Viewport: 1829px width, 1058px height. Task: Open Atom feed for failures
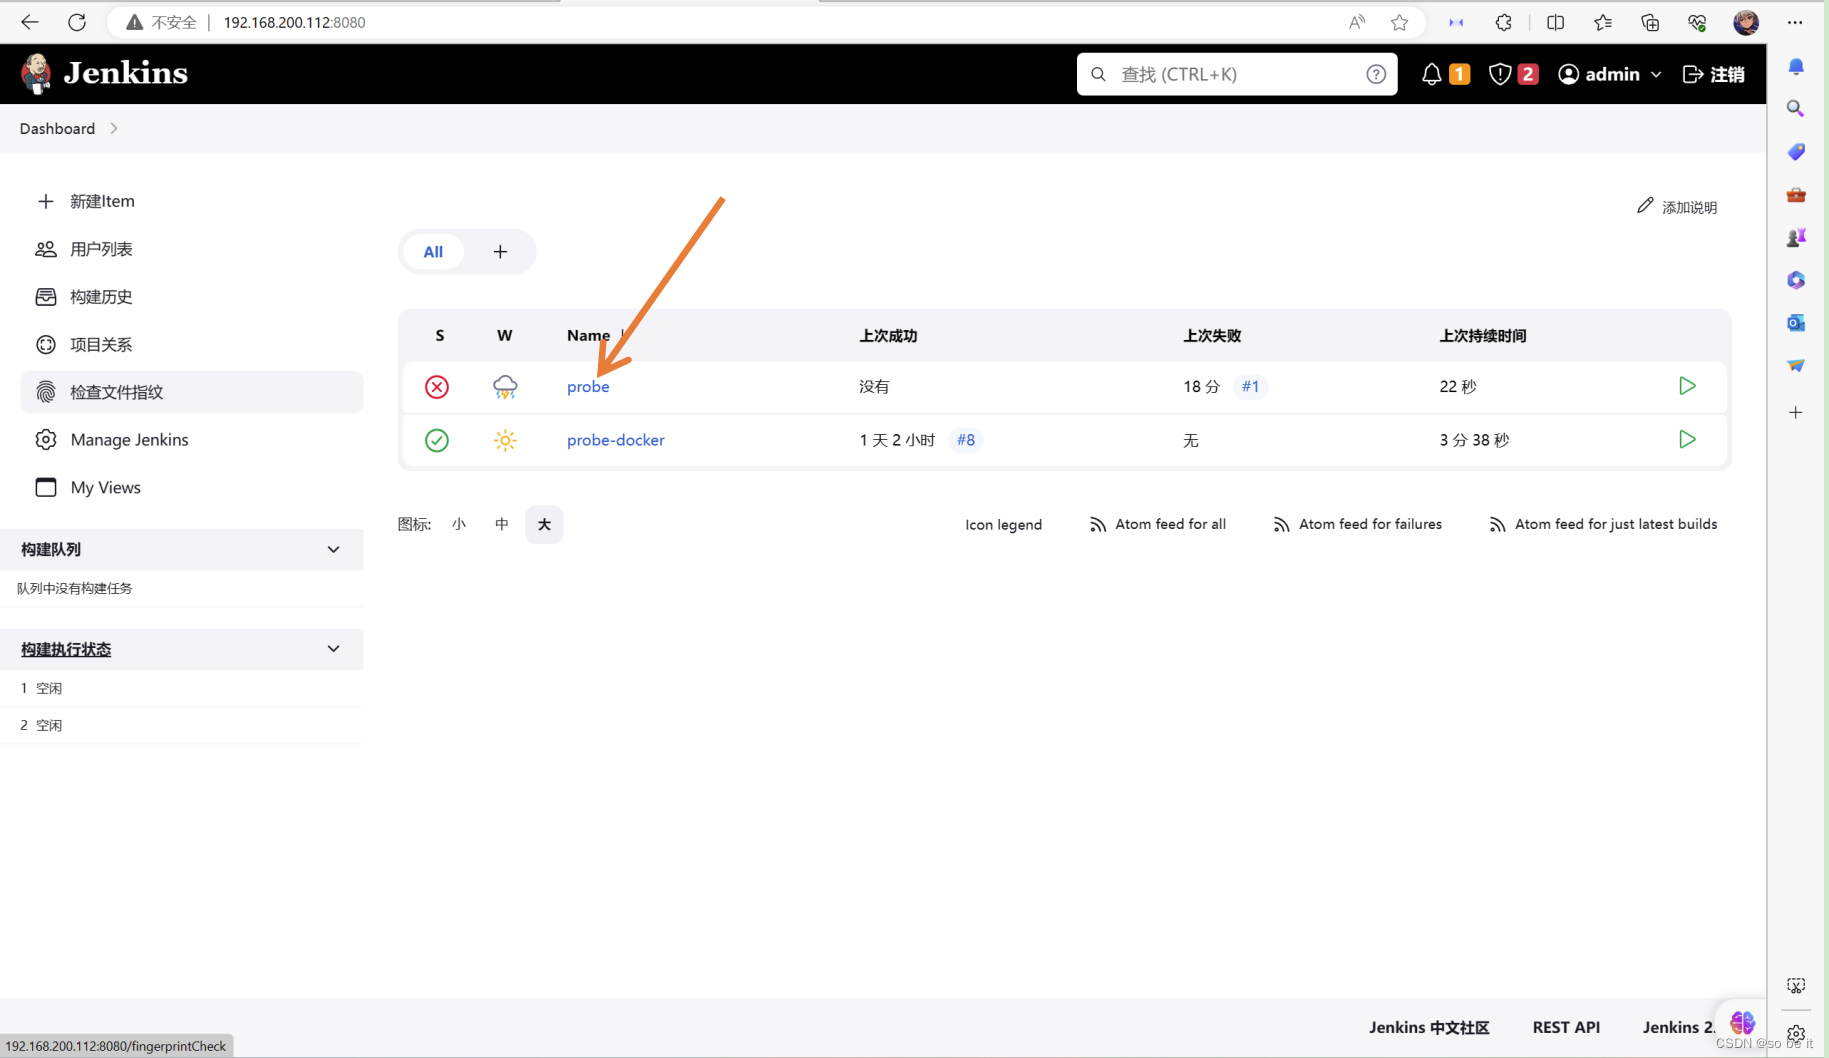click(1357, 524)
